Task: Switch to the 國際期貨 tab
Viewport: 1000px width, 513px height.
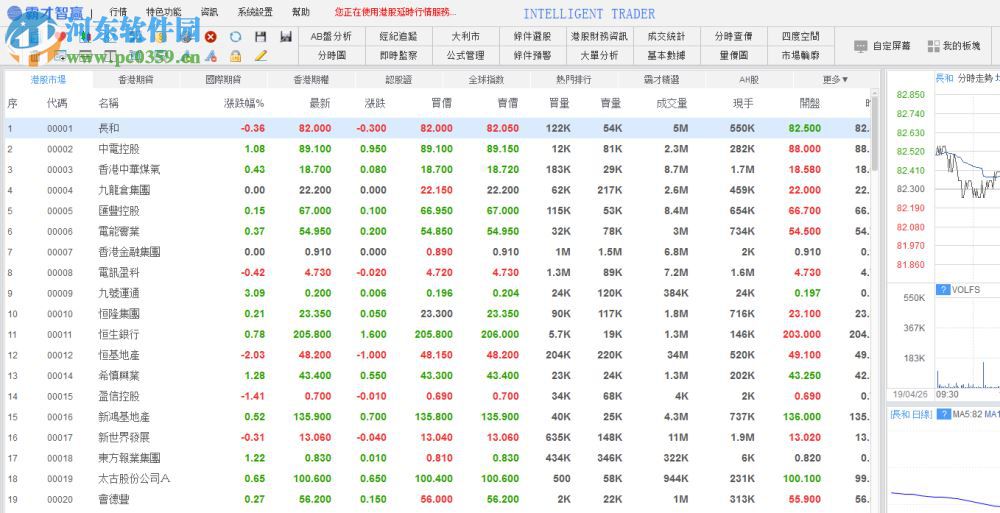Action: [223, 80]
